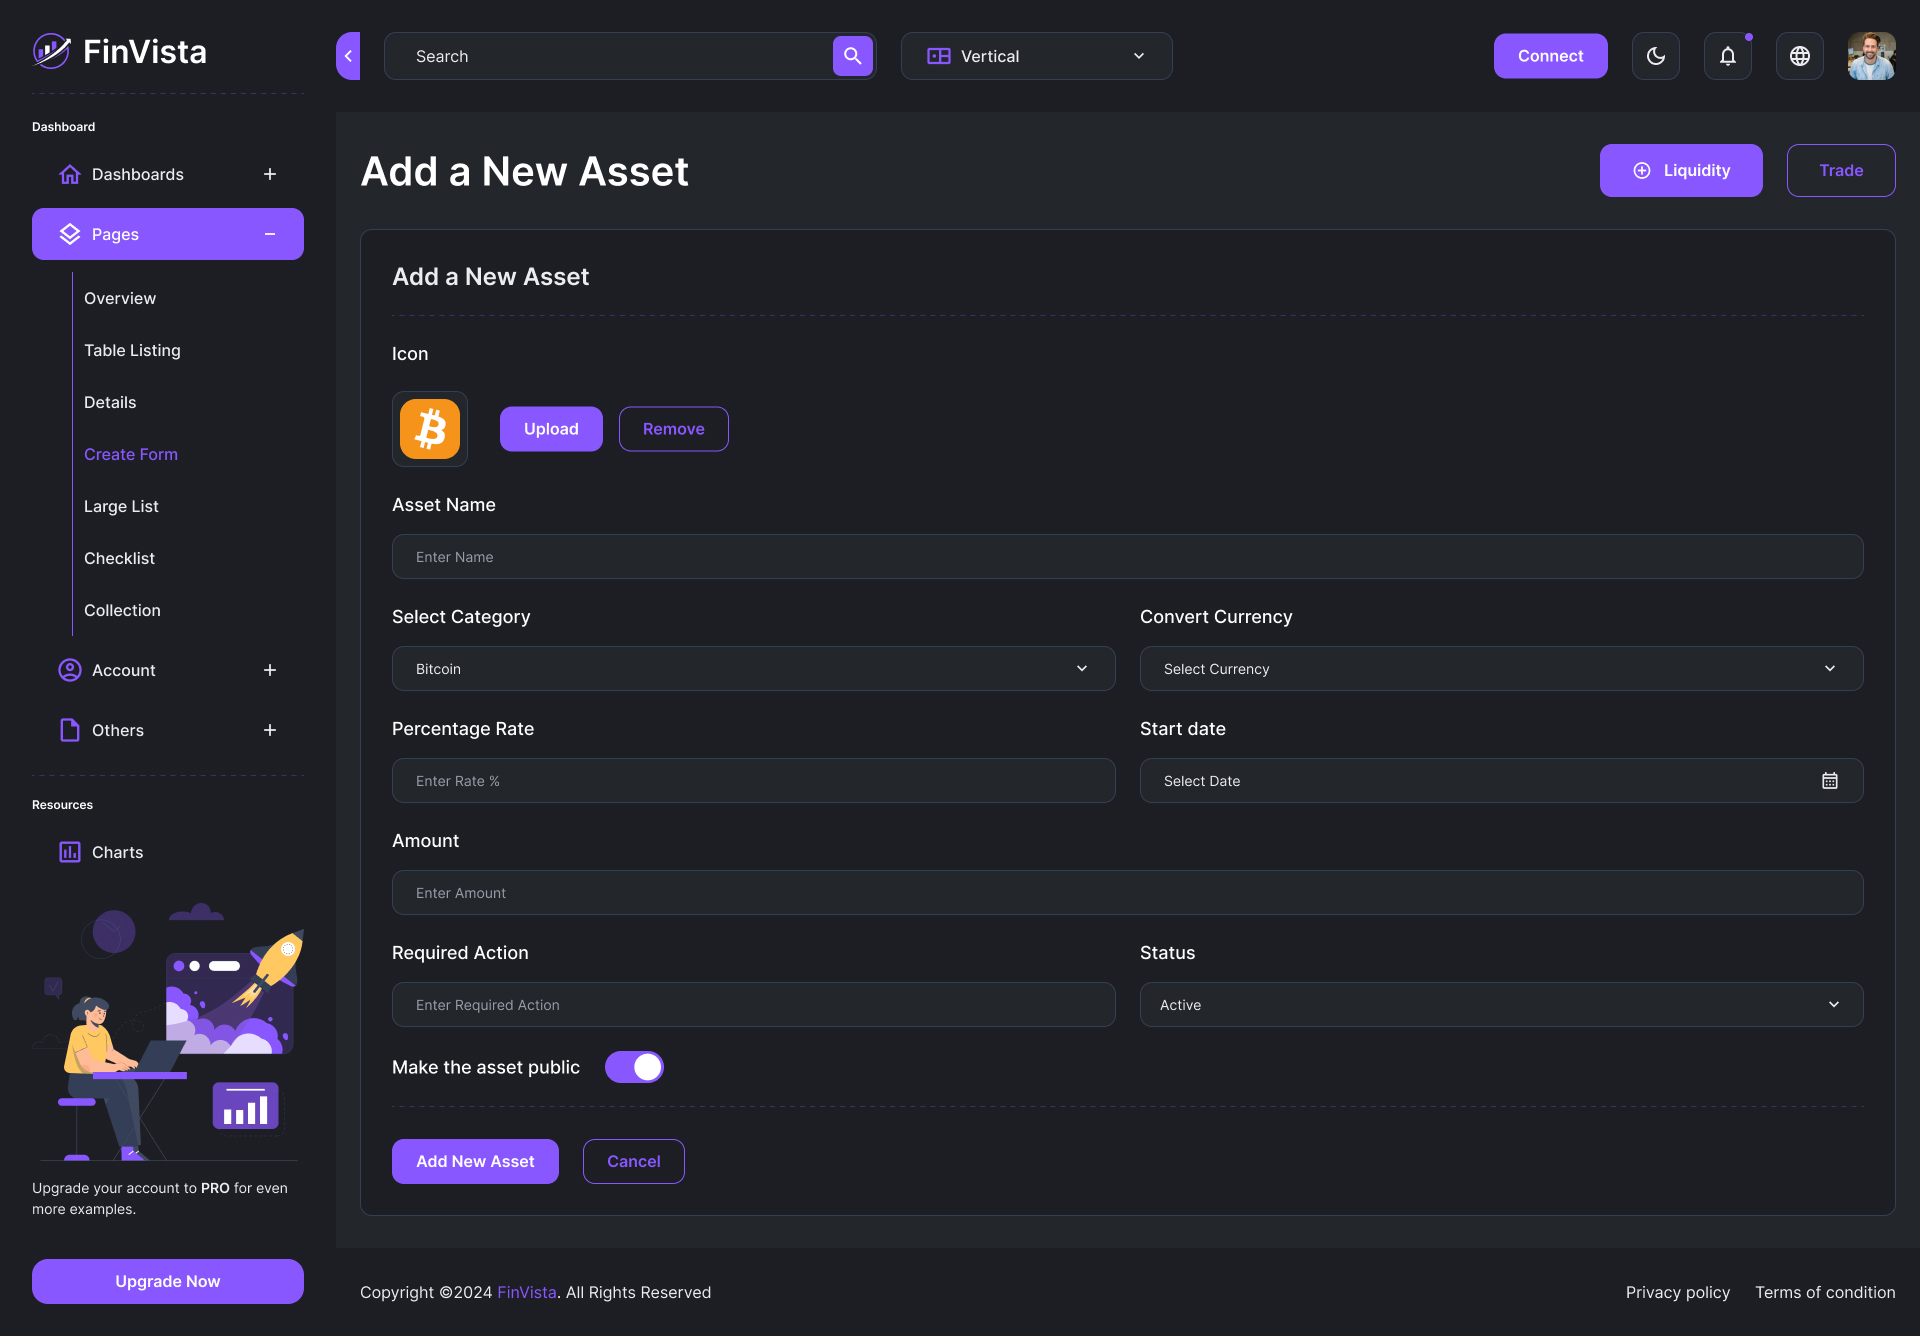
Task: Expand Account section with plus icon
Action: [x=270, y=670]
